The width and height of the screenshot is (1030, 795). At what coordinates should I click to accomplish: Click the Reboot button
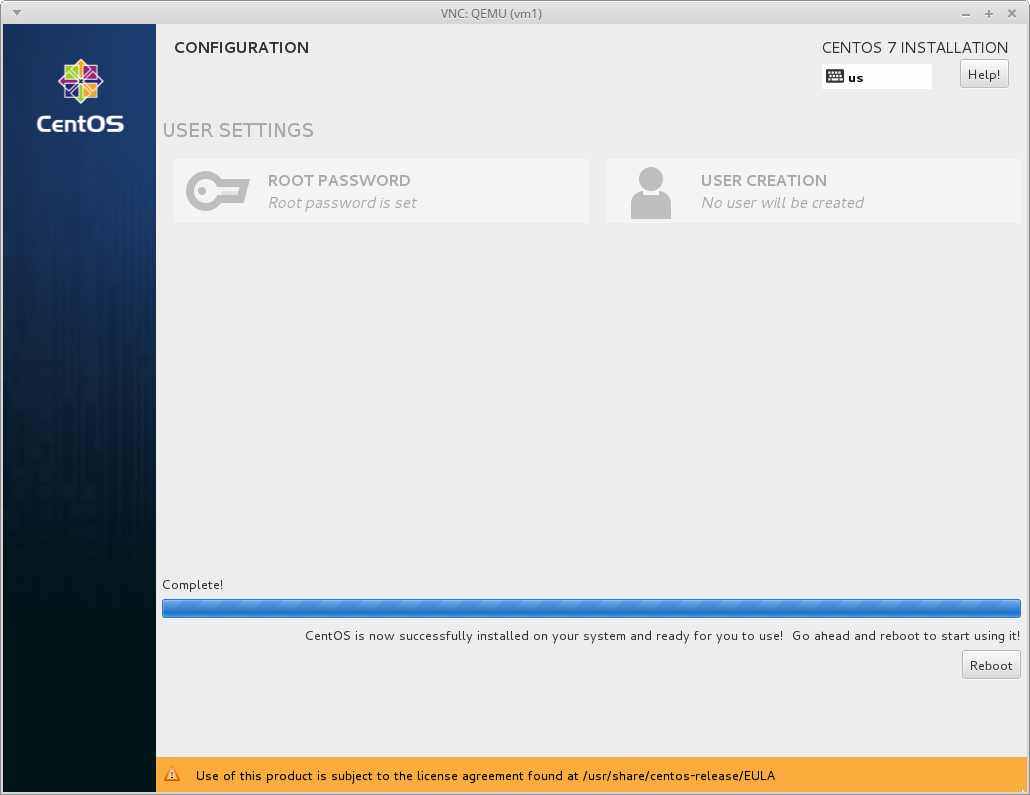coord(991,665)
